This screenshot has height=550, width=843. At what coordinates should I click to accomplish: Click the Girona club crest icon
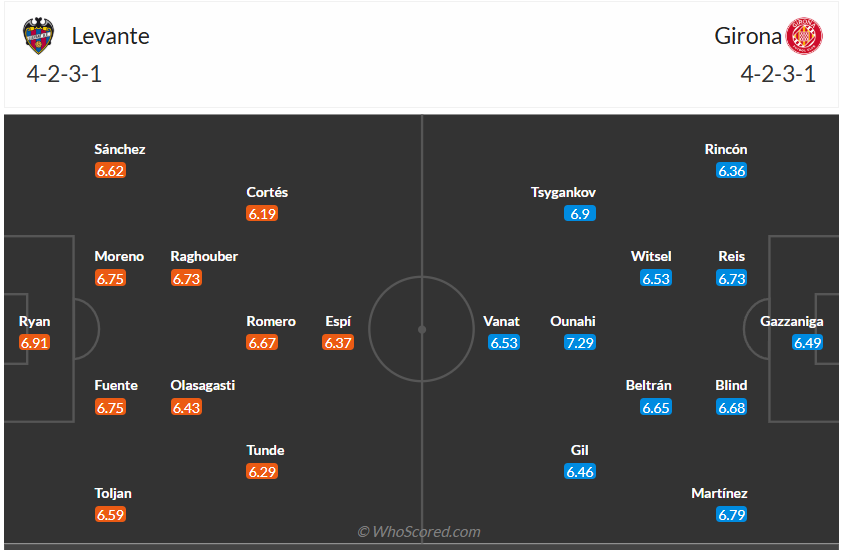point(803,36)
